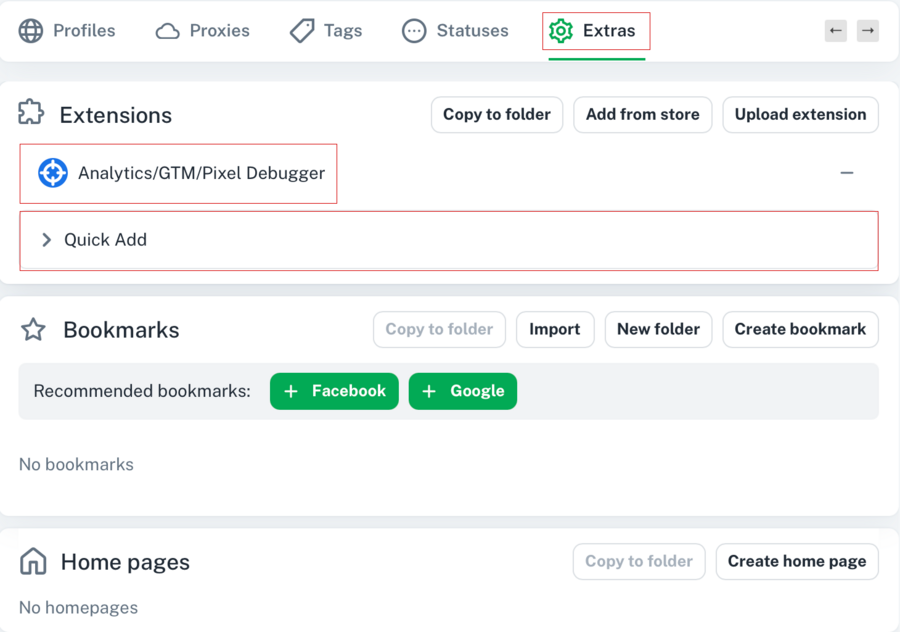Screen dimensions: 900x632
Task: Click the Create bookmark button
Action: point(800,329)
